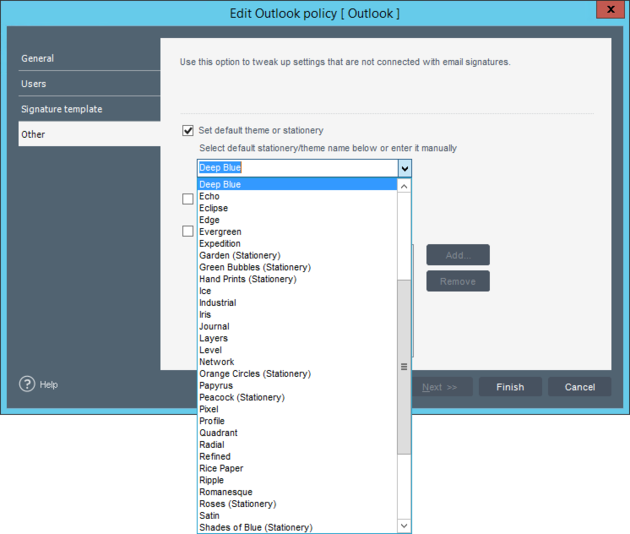
Task: Pick the Ripple theme
Action: click(297, 480)
